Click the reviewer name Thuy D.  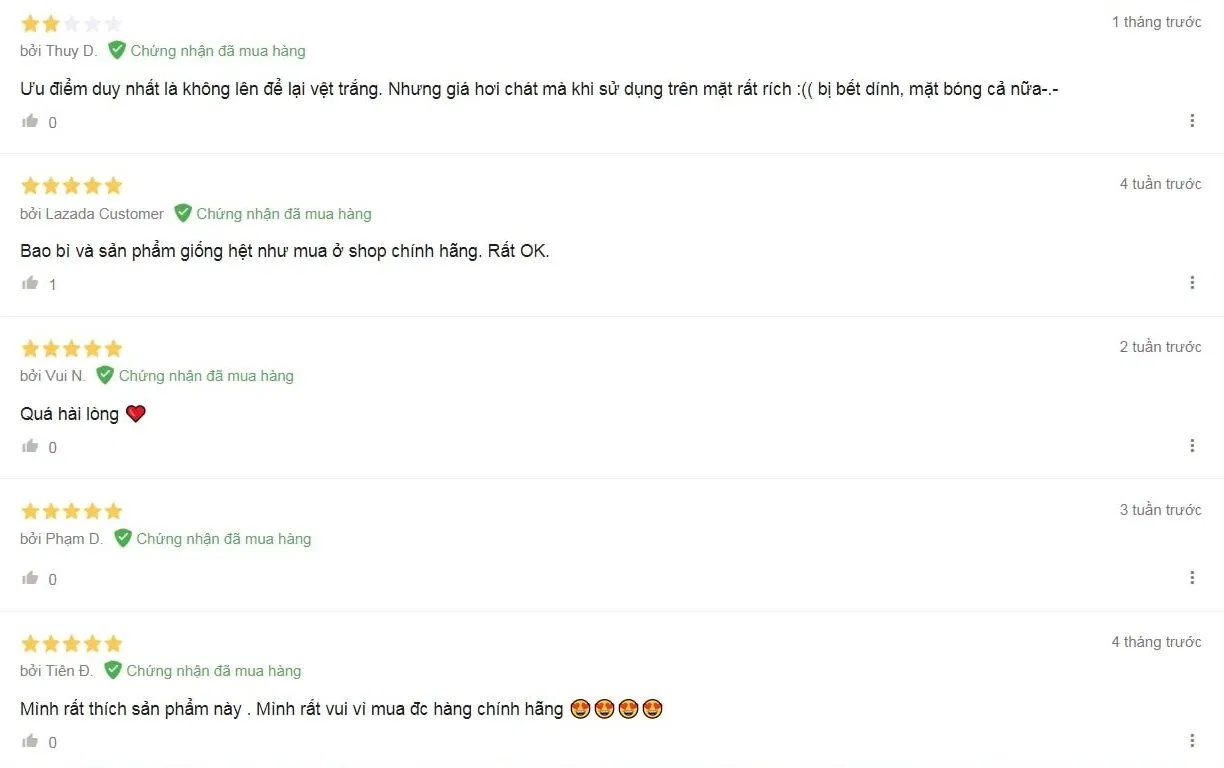click(71, 51)
